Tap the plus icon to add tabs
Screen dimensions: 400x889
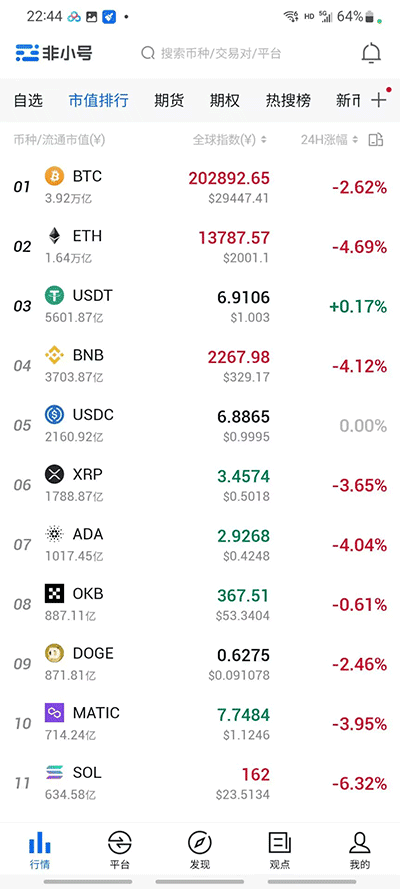coord(378,100)
